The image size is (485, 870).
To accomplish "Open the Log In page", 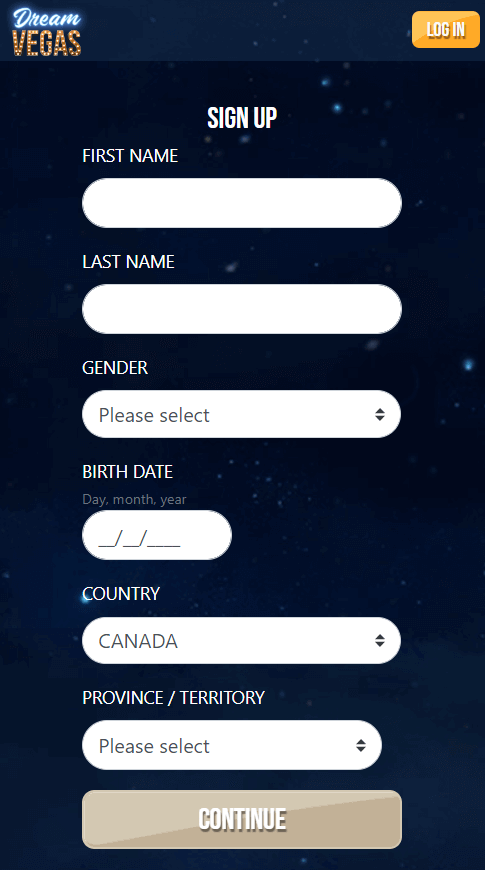I will point(446,29).
